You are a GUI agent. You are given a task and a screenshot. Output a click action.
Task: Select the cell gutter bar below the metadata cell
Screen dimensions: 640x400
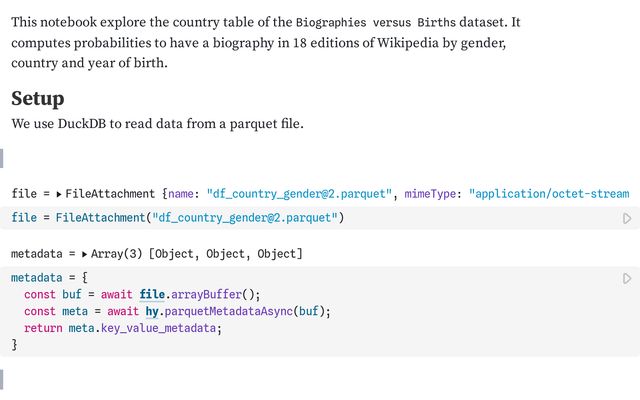[2, 380]
